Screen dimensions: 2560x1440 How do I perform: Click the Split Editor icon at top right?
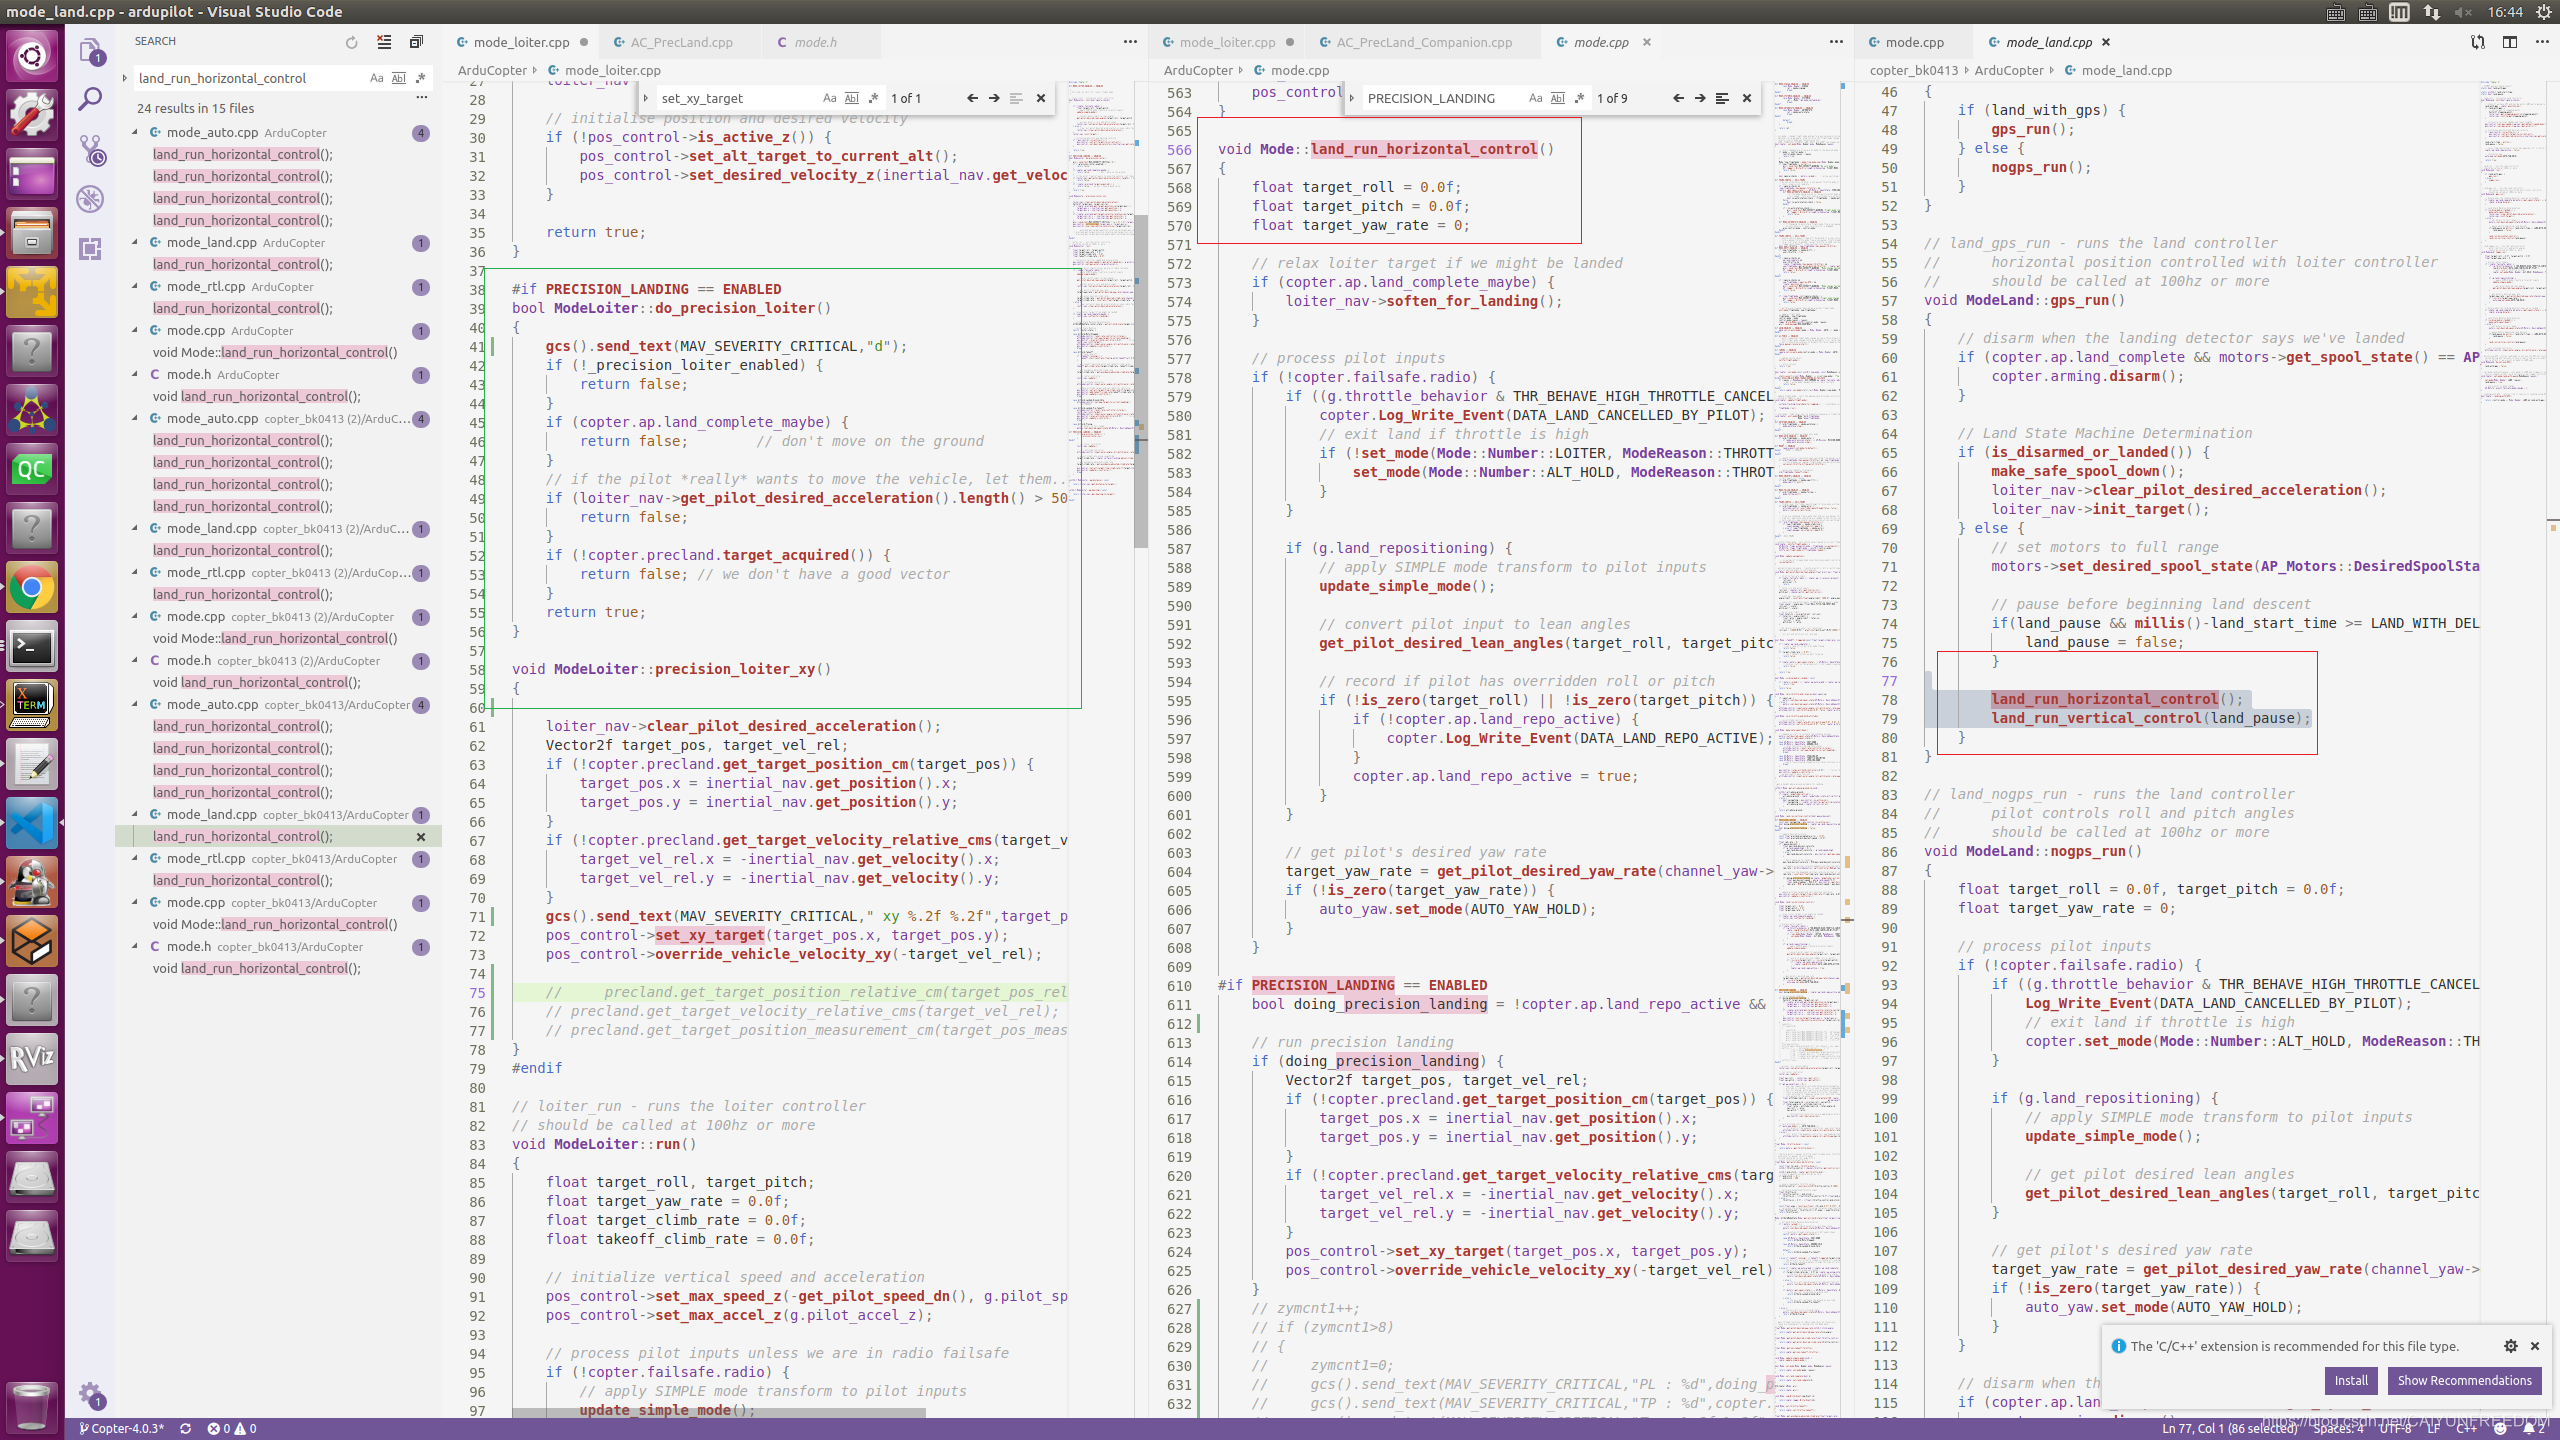pos(2509,42)
